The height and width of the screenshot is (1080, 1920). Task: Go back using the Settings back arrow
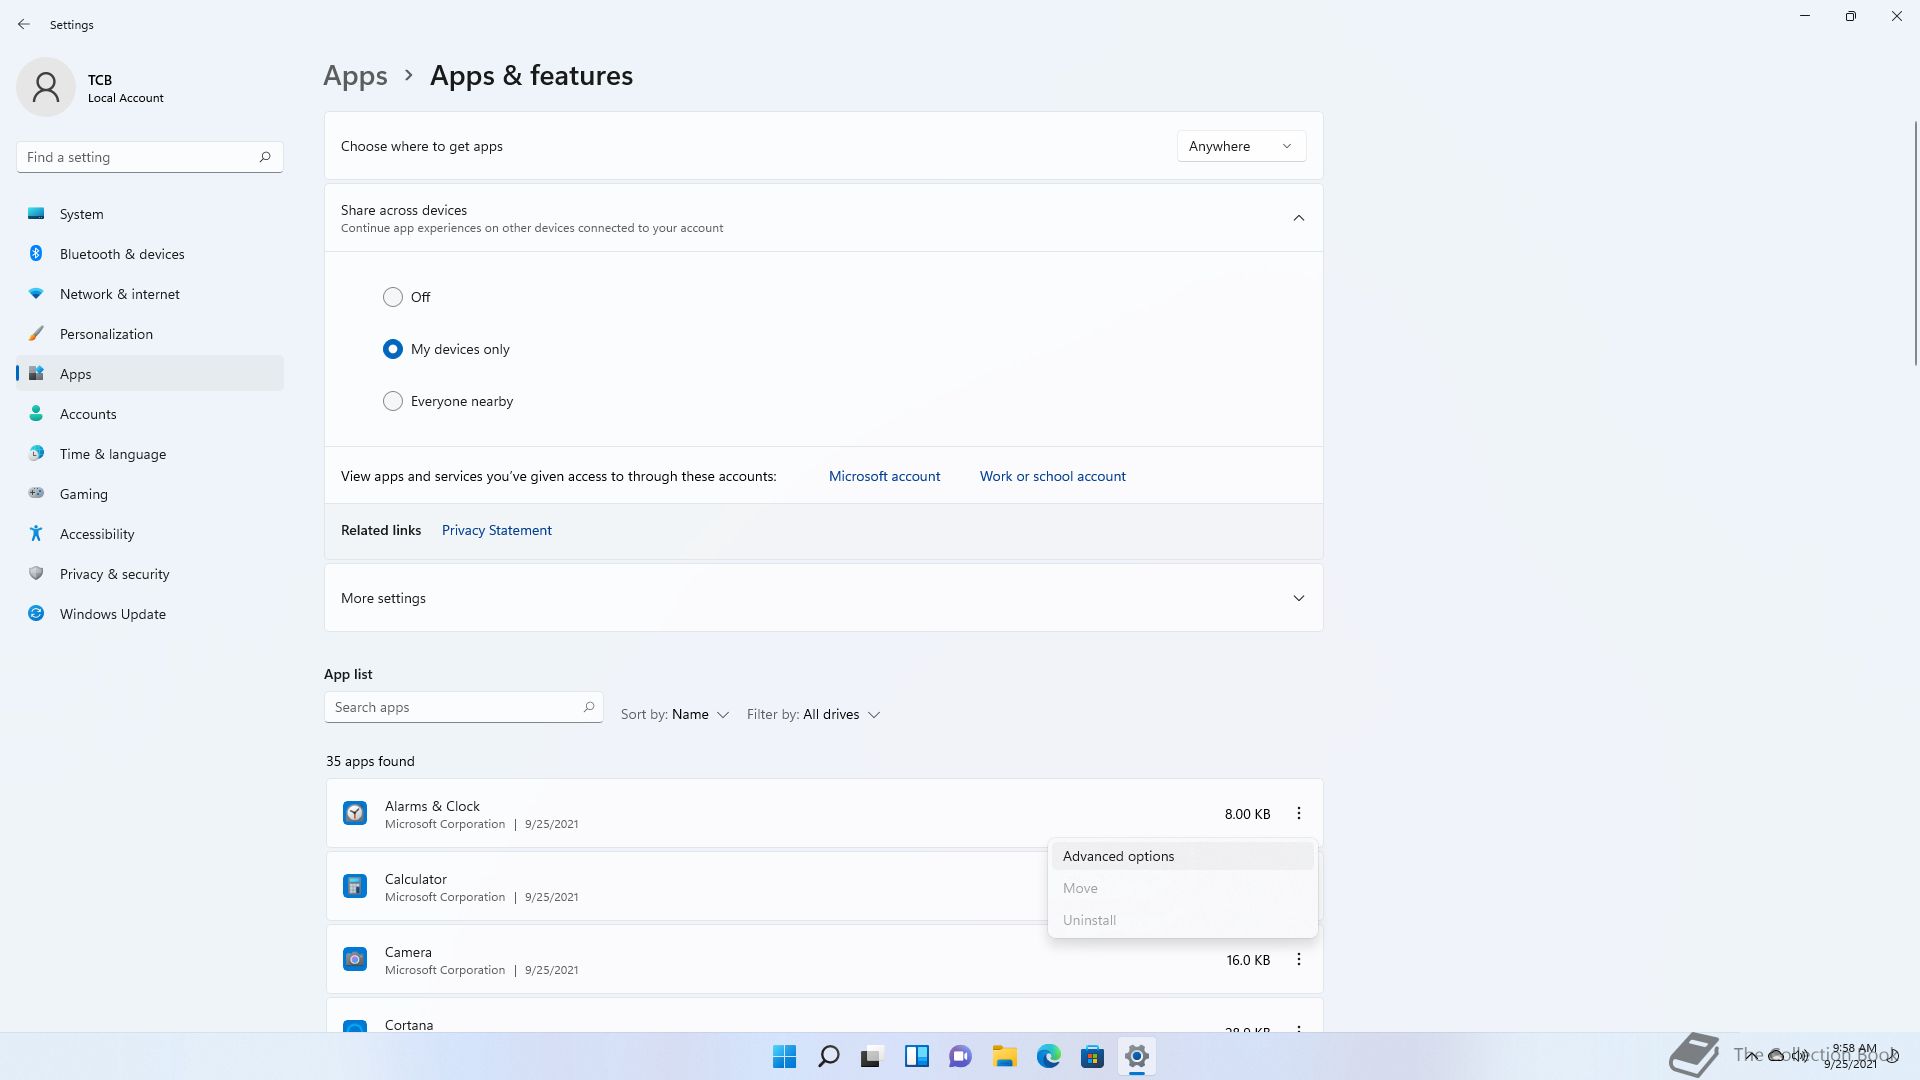click(24, 24)
